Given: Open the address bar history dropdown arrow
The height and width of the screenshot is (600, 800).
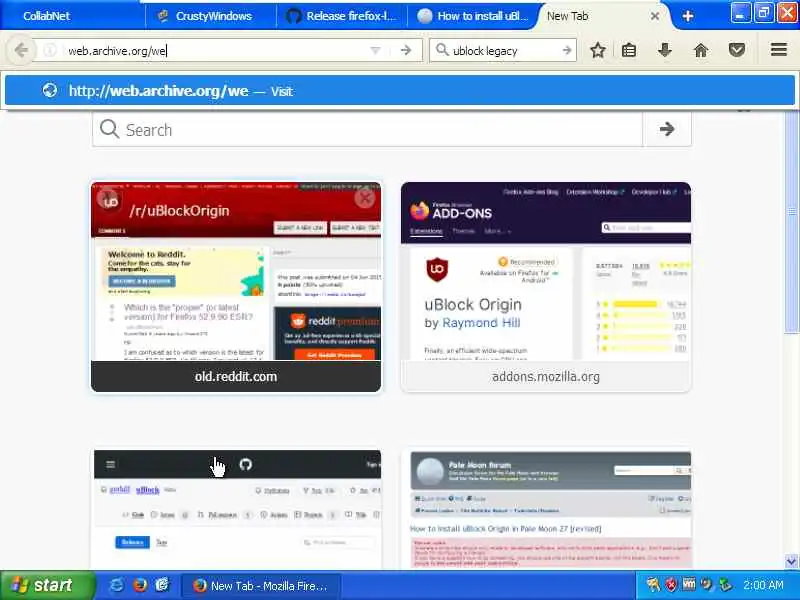Looking at the screenshot, I should (x=376, y=51).
